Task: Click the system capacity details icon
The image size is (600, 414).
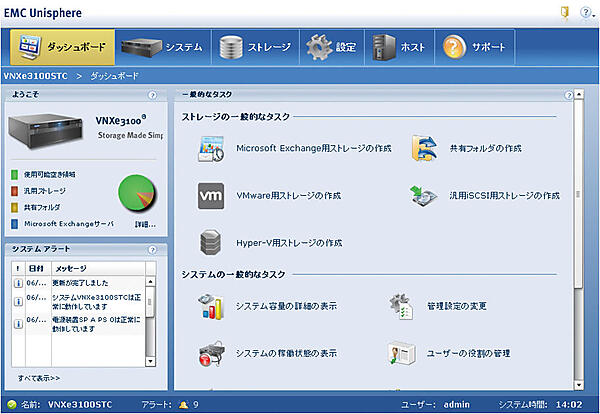Action: [x=210, y=304]
